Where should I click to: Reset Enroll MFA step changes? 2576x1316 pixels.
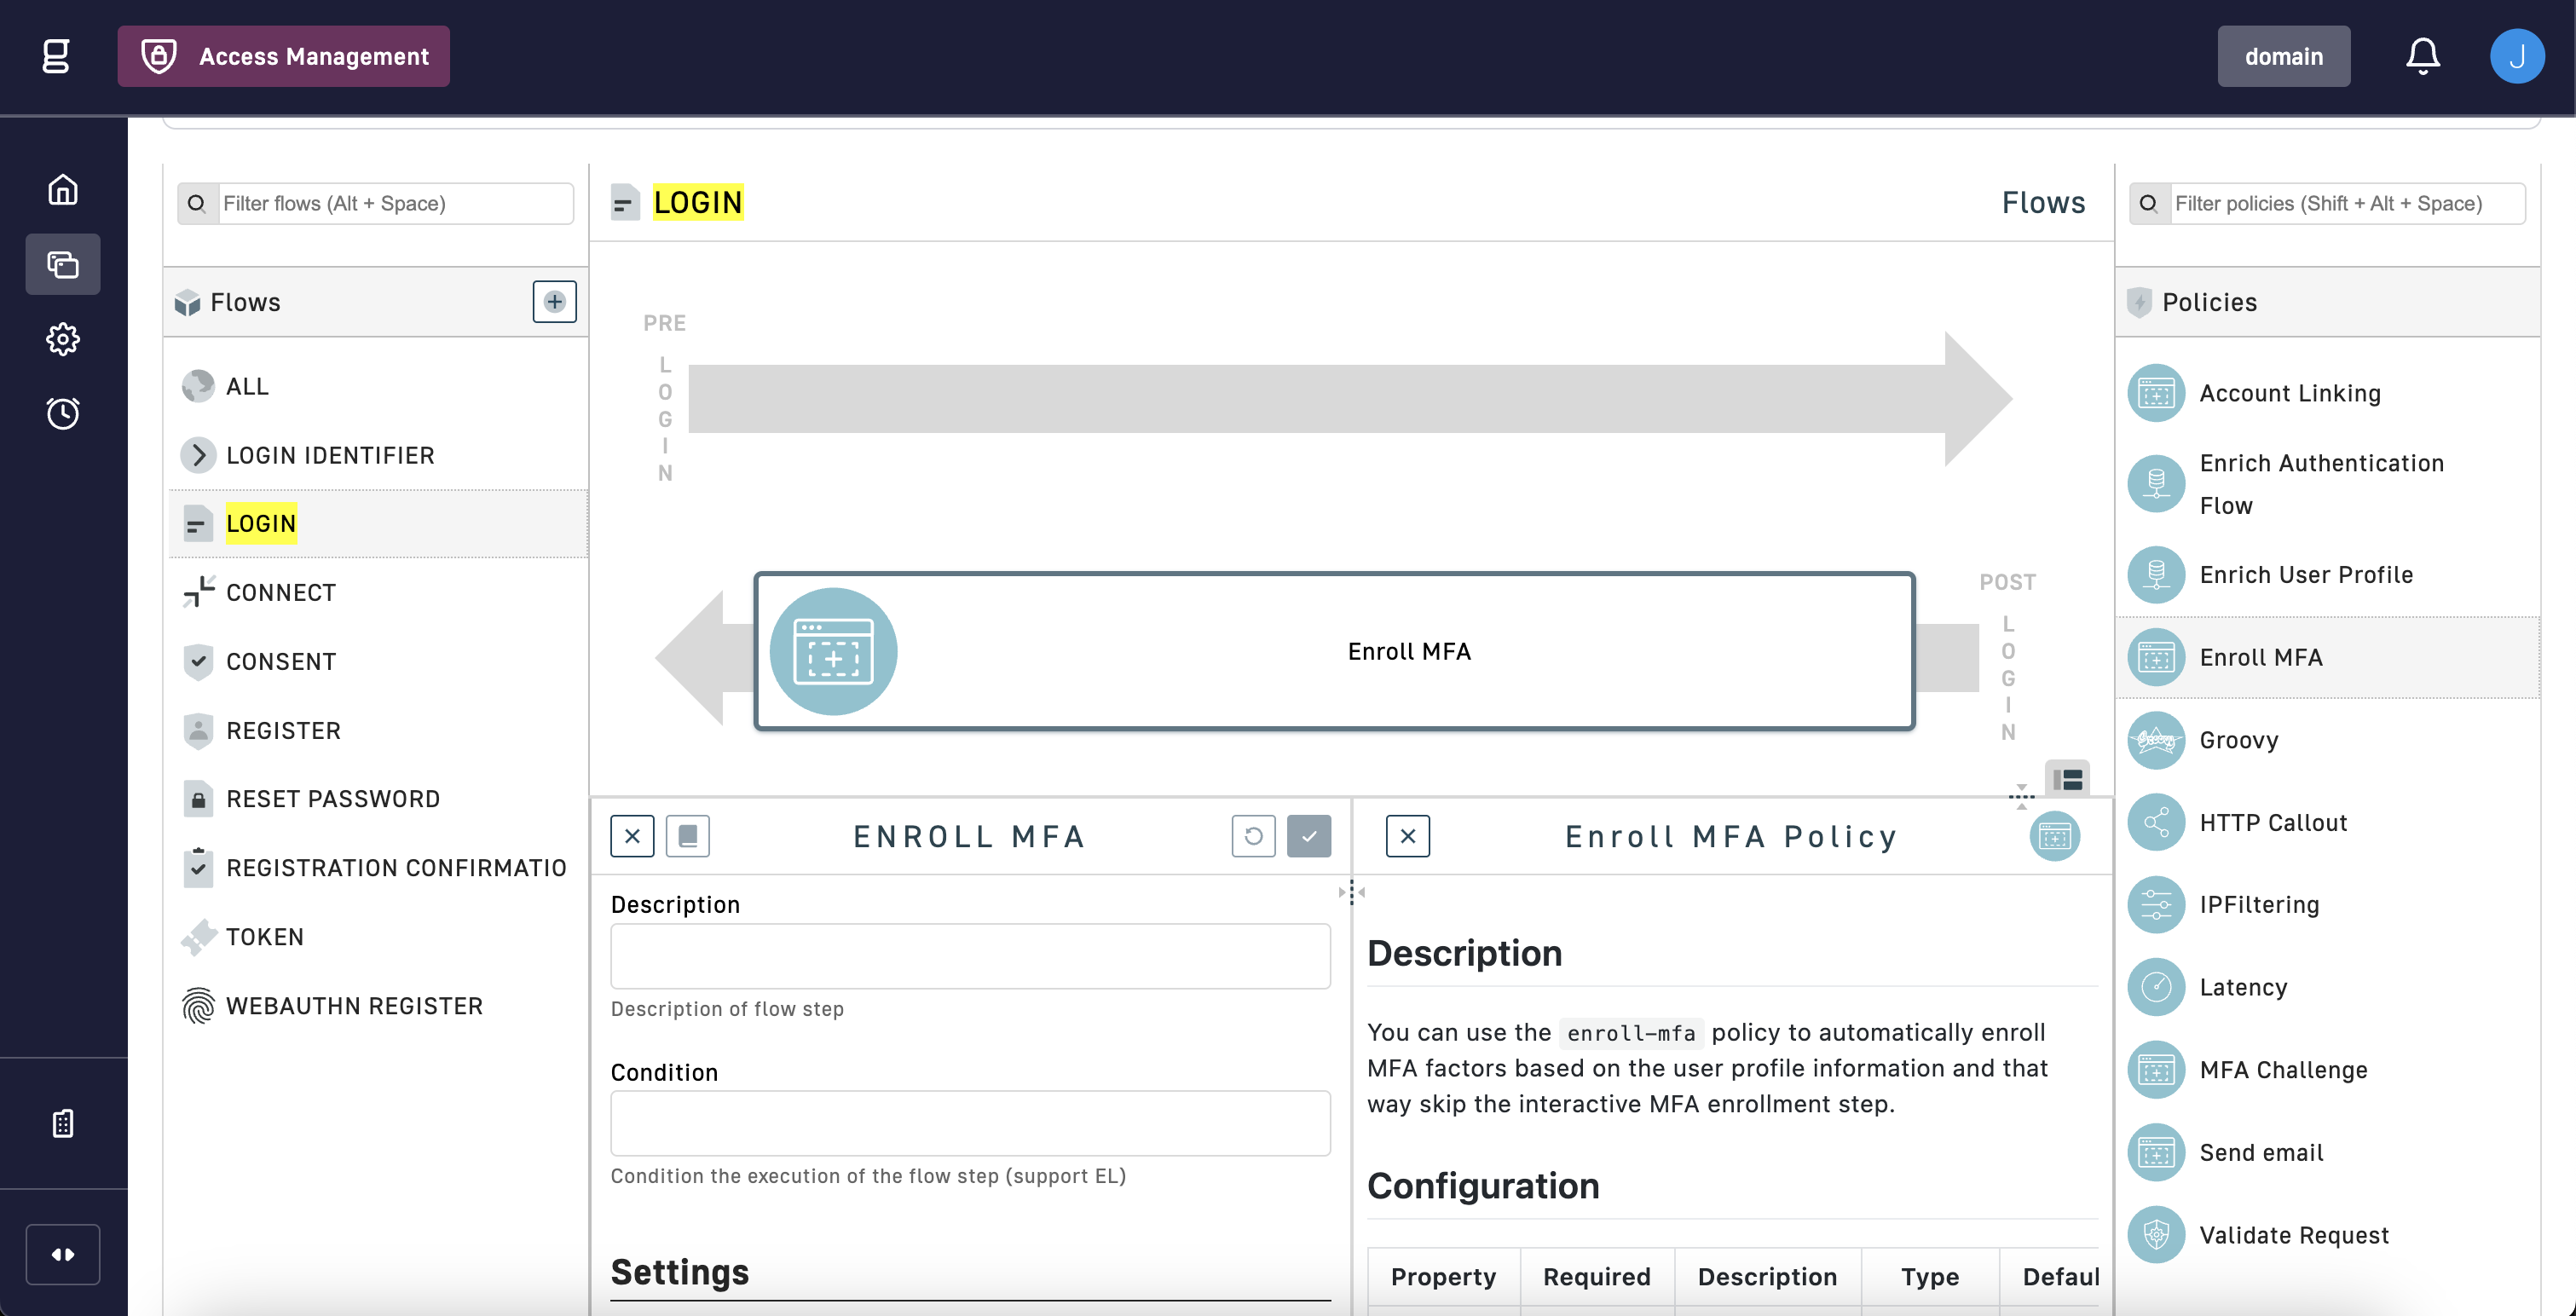click(1253, 836)
